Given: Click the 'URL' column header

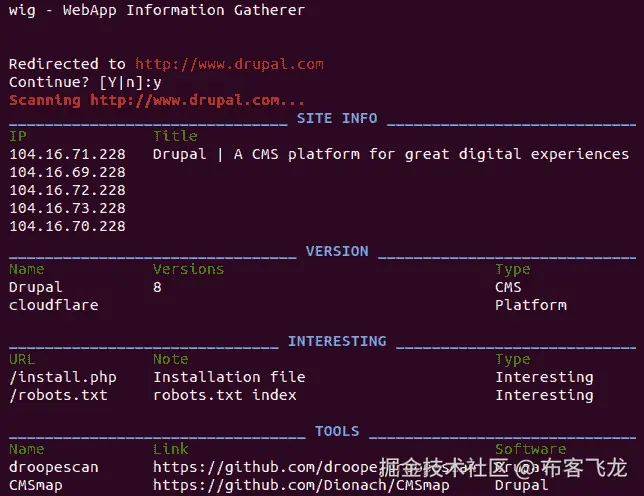Looking at the screenshot, I should coord(22,359).
